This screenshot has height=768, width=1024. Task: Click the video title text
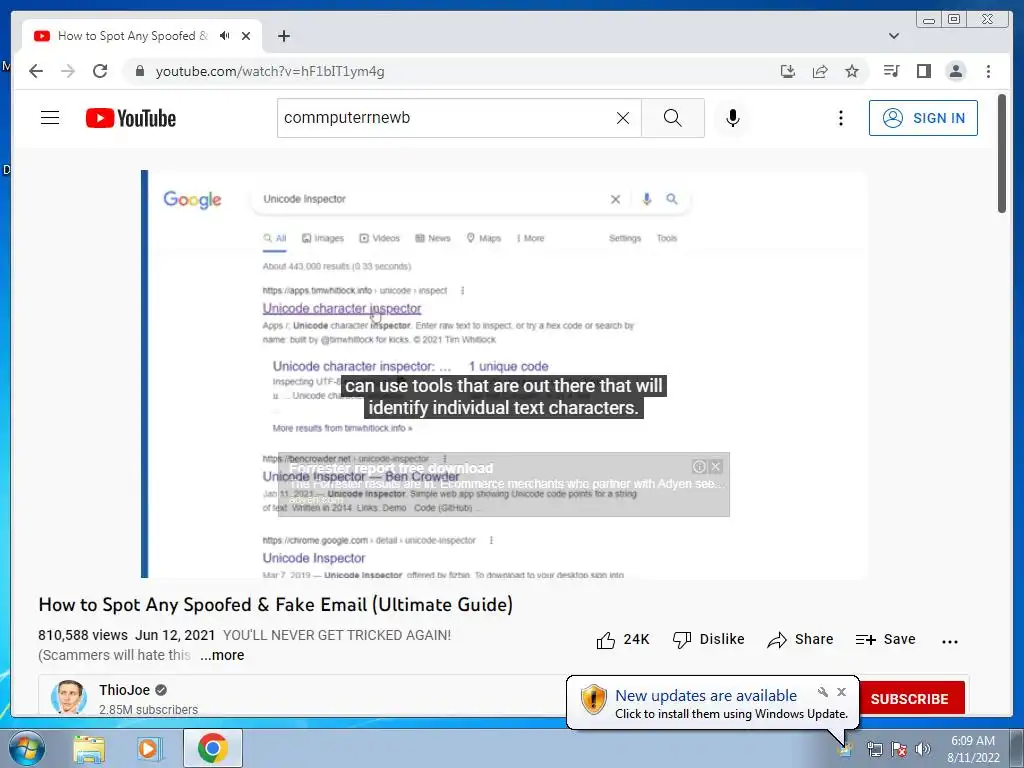click(276, 605)
